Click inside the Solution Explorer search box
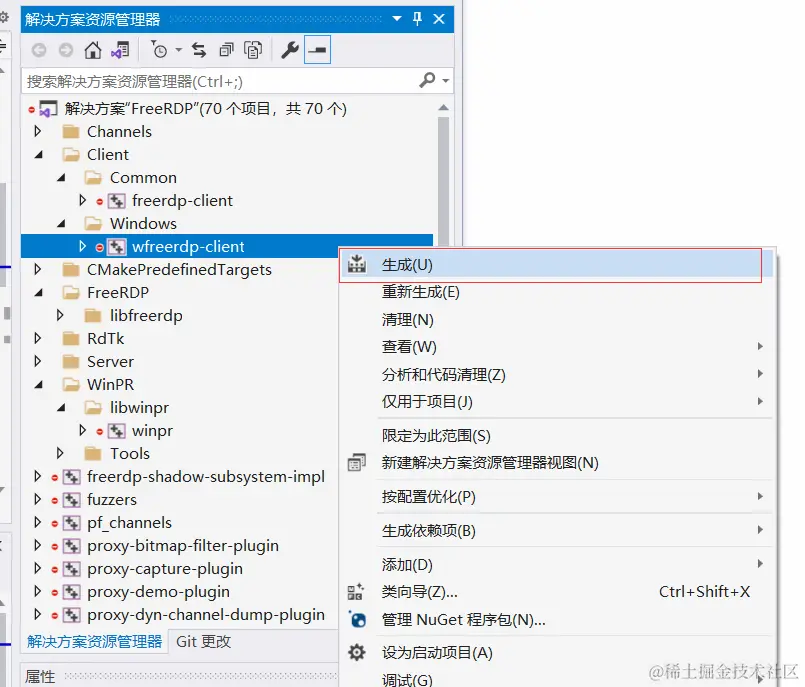 (200, 80)
